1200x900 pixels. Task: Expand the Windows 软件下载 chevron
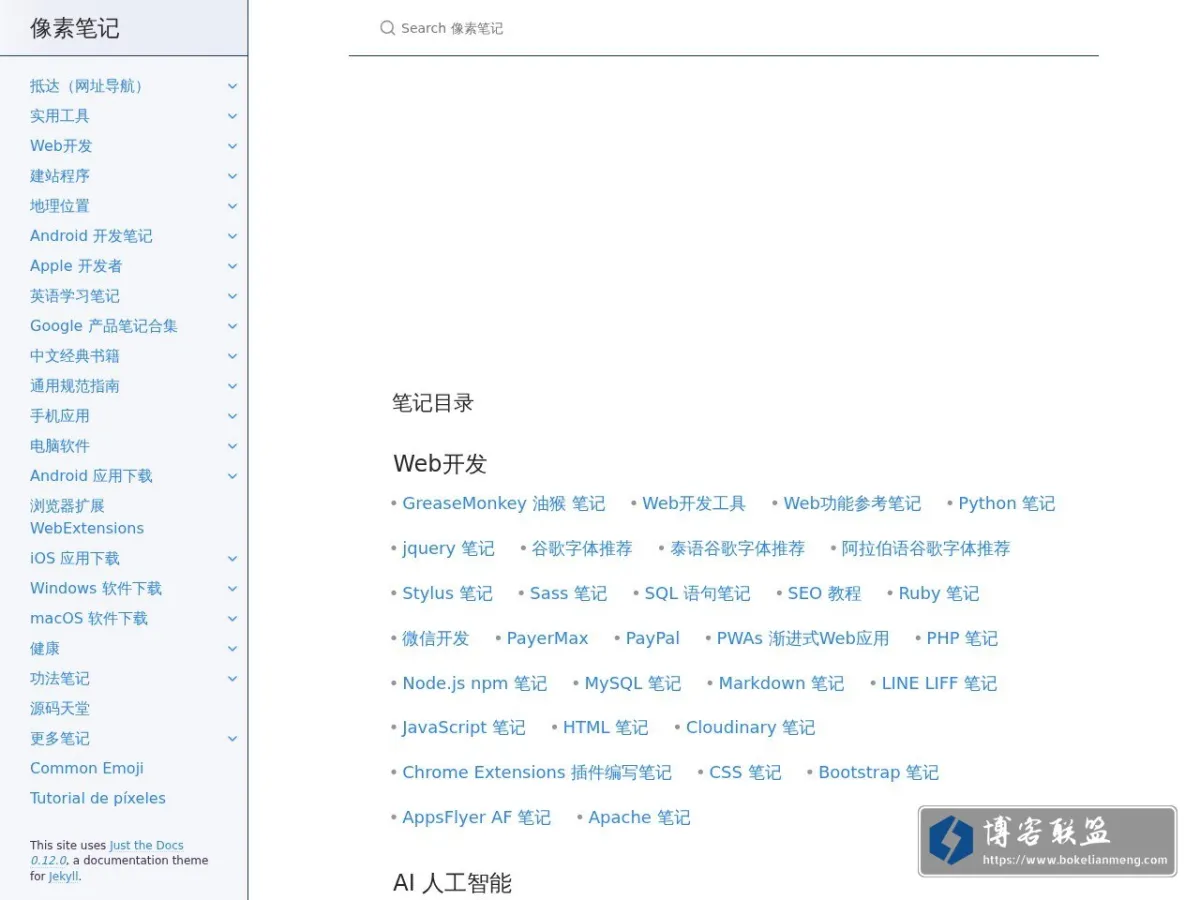[232, 588]
